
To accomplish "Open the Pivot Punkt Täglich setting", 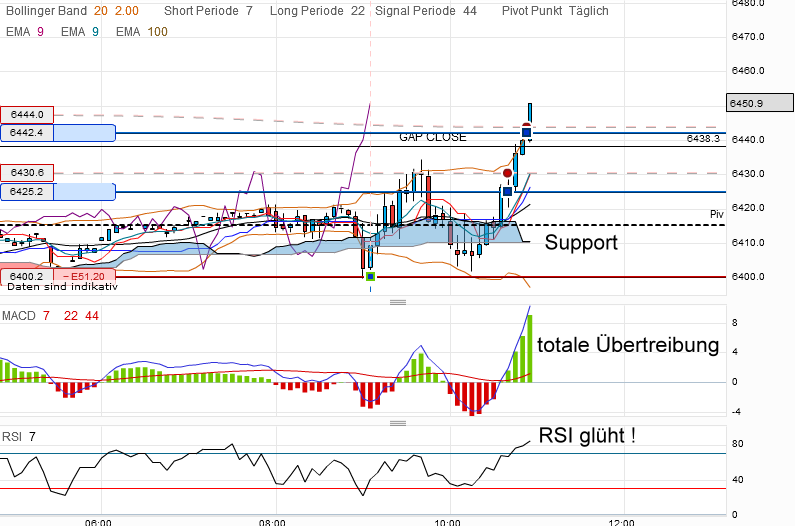I will [555, 11].
